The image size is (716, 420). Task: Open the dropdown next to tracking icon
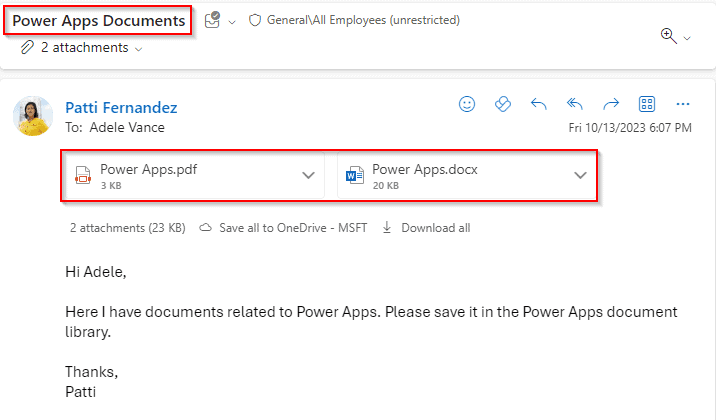pos(232,22)
